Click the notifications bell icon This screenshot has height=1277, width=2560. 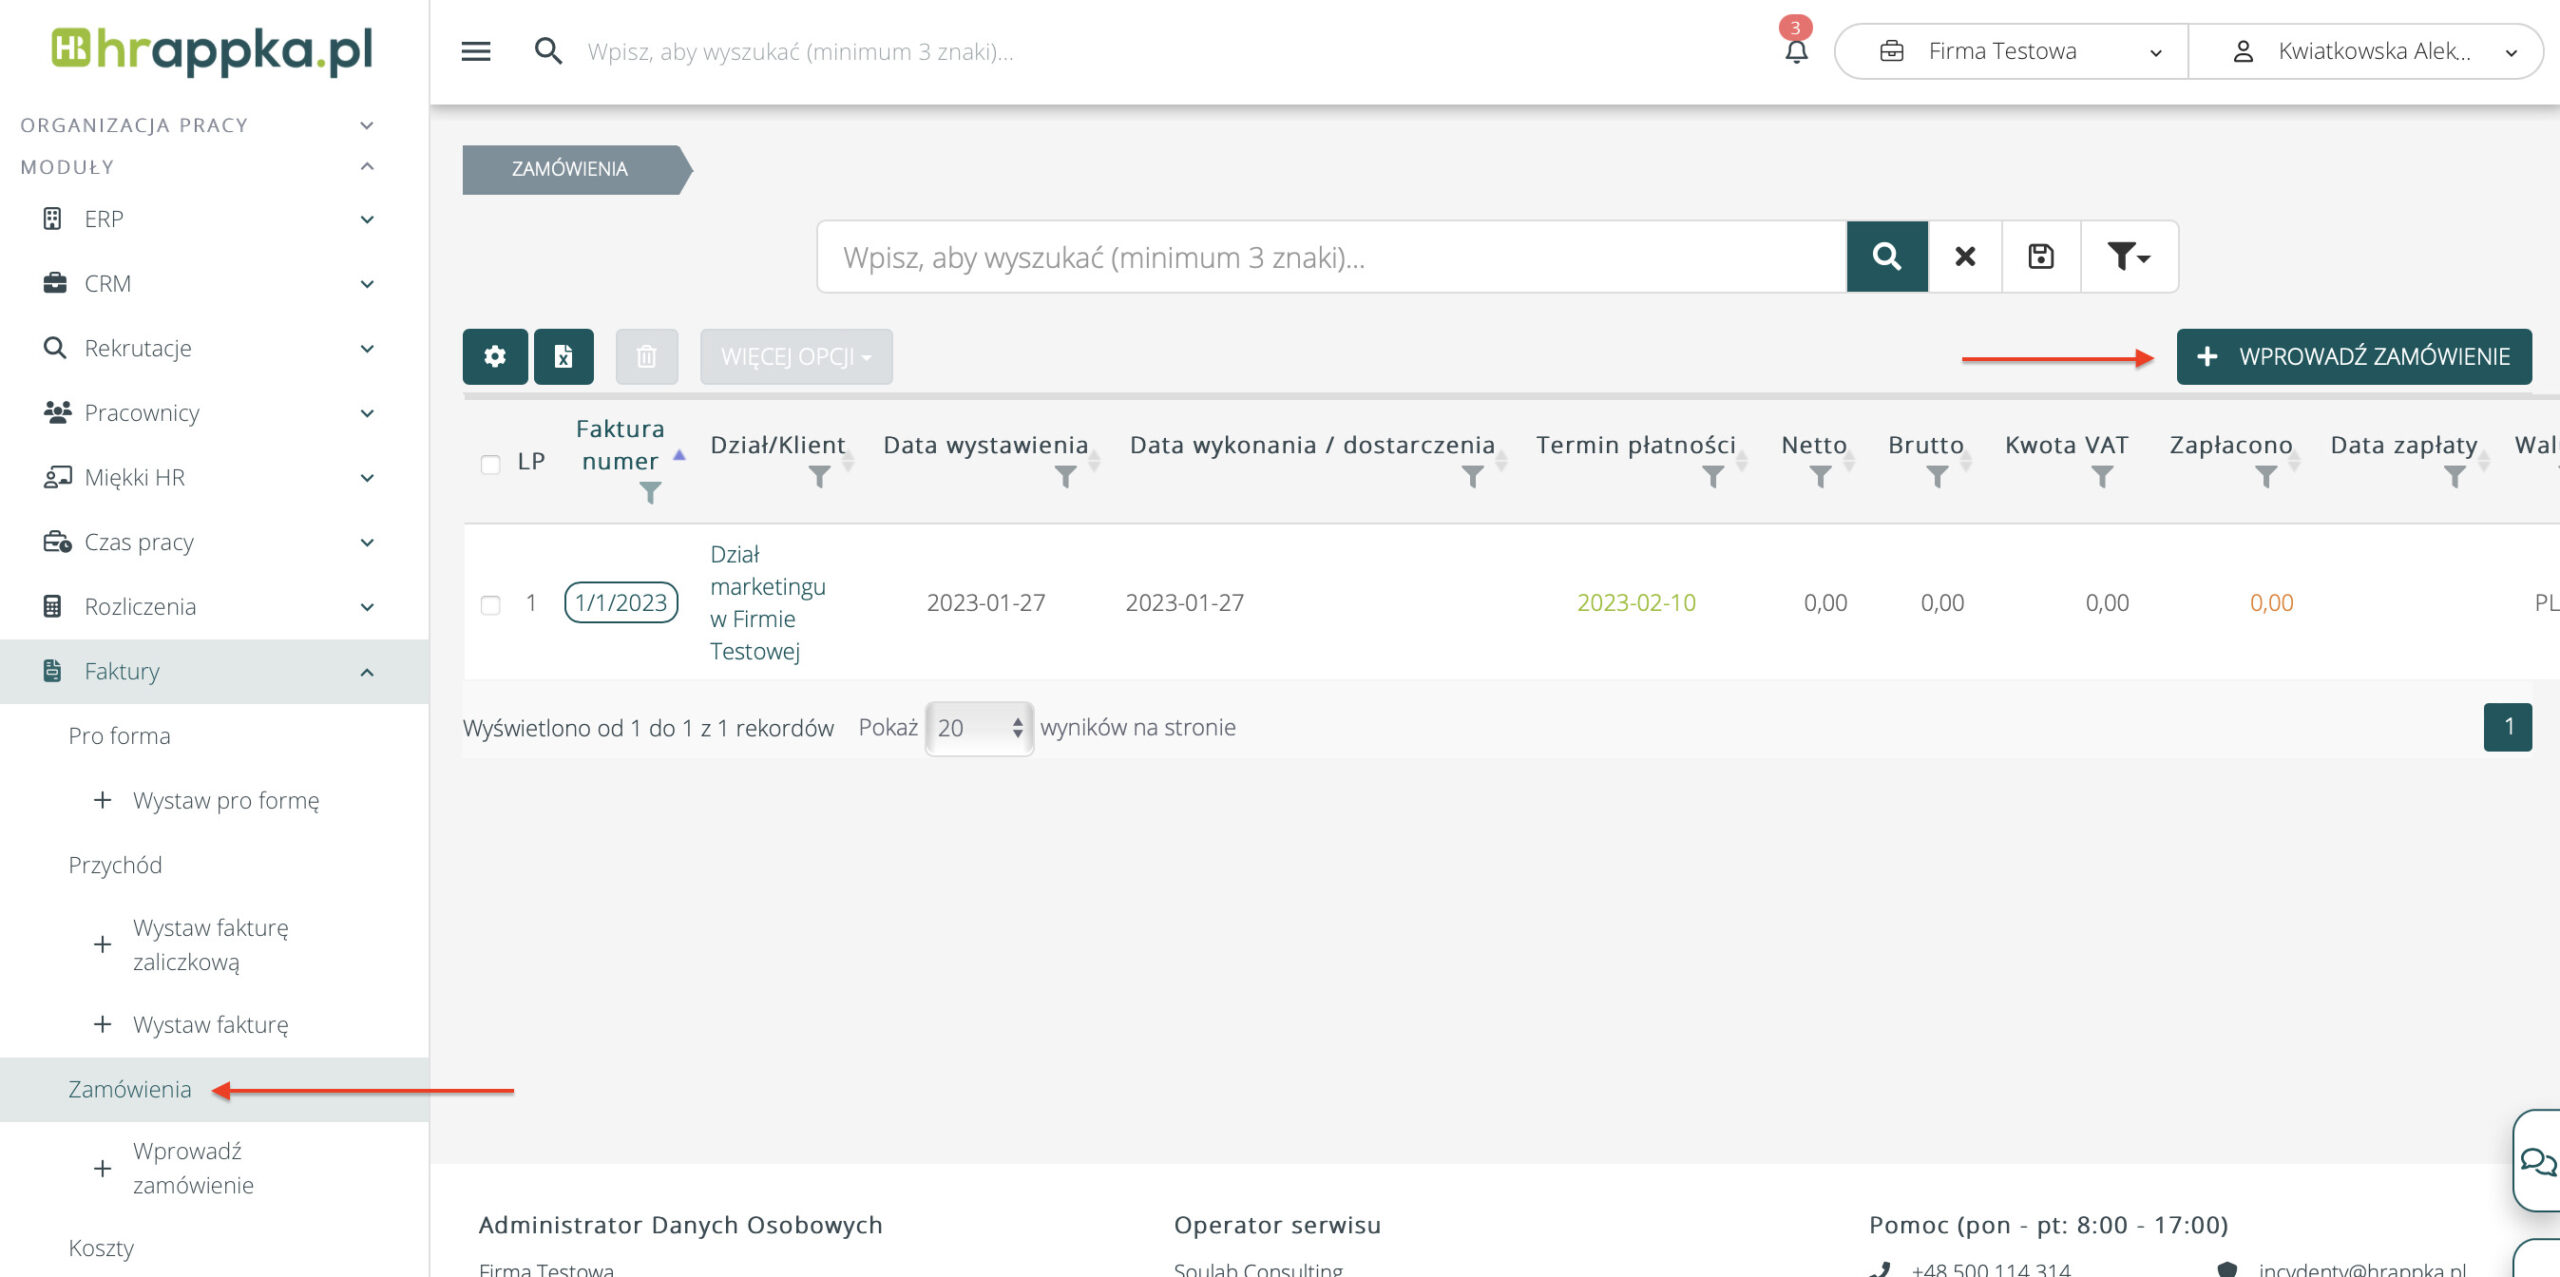click(1796, 51)
